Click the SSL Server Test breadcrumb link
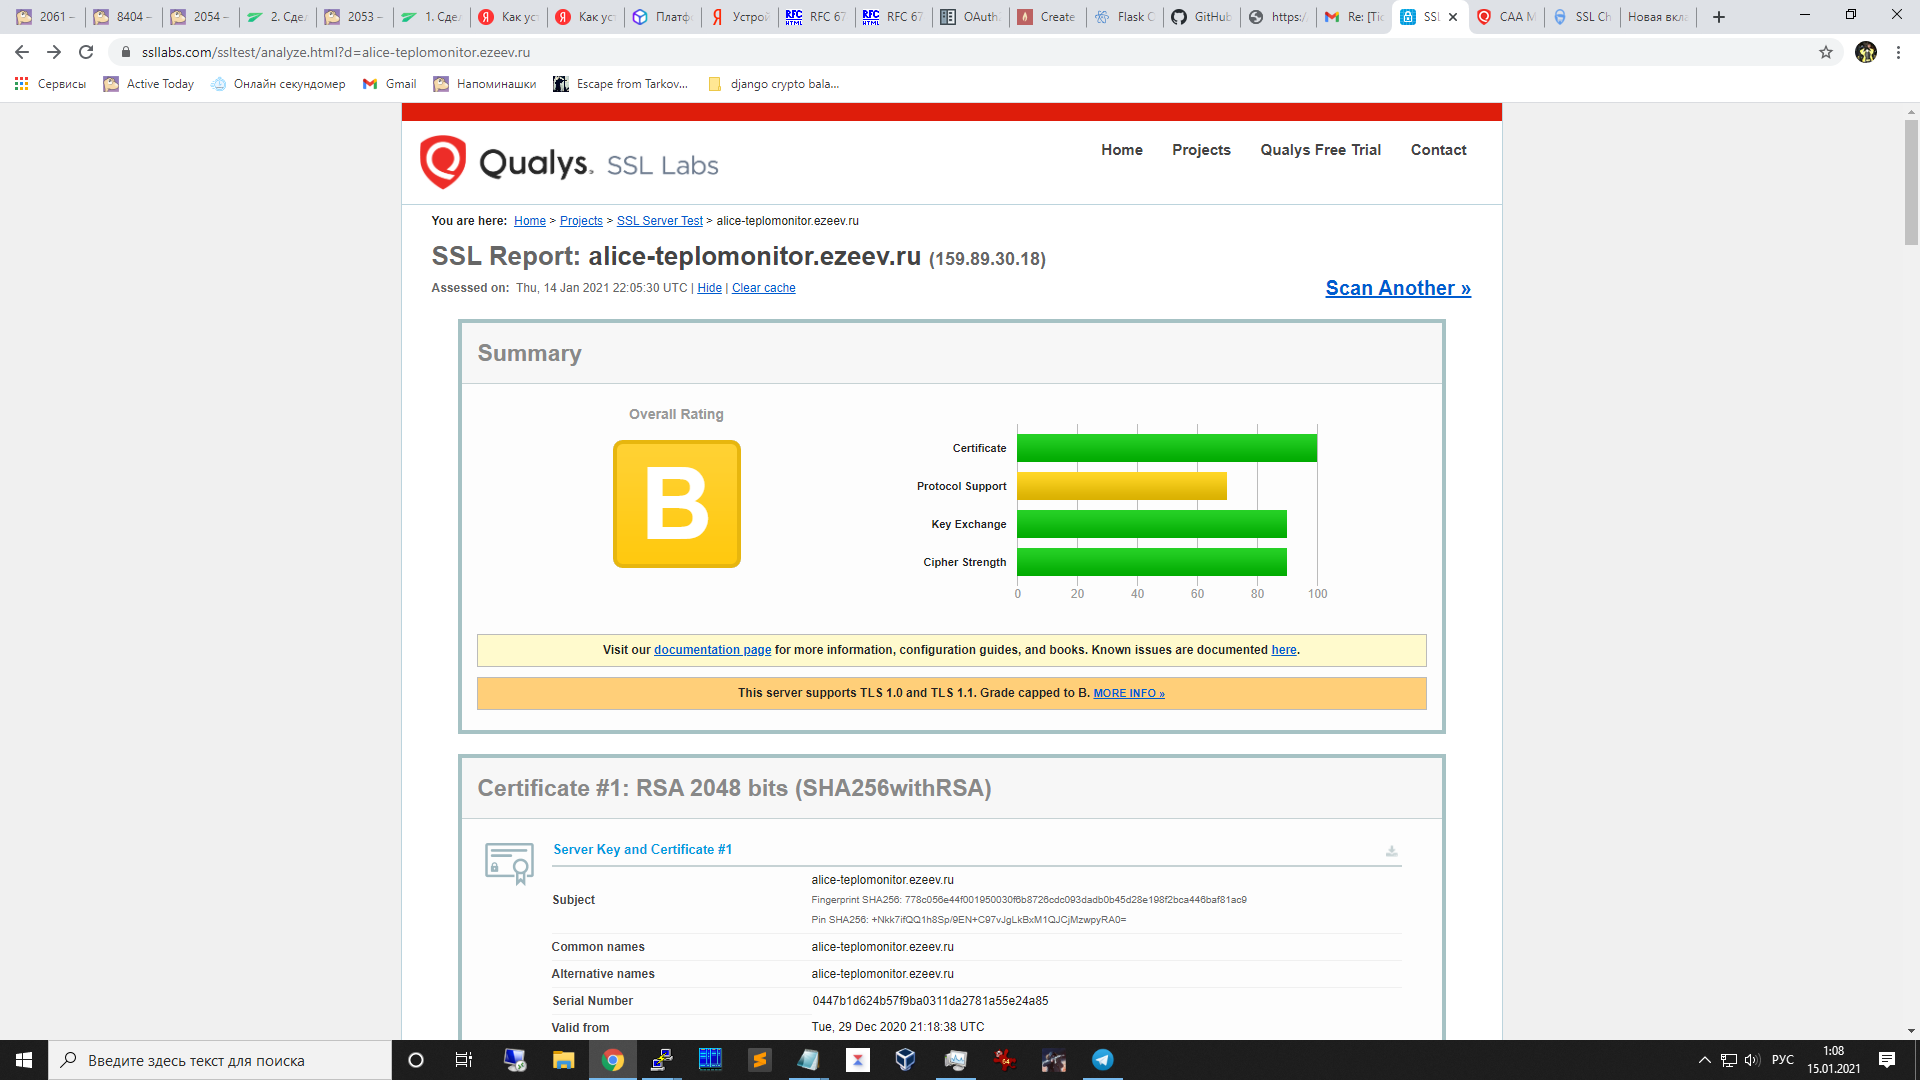 pos(660,221)
